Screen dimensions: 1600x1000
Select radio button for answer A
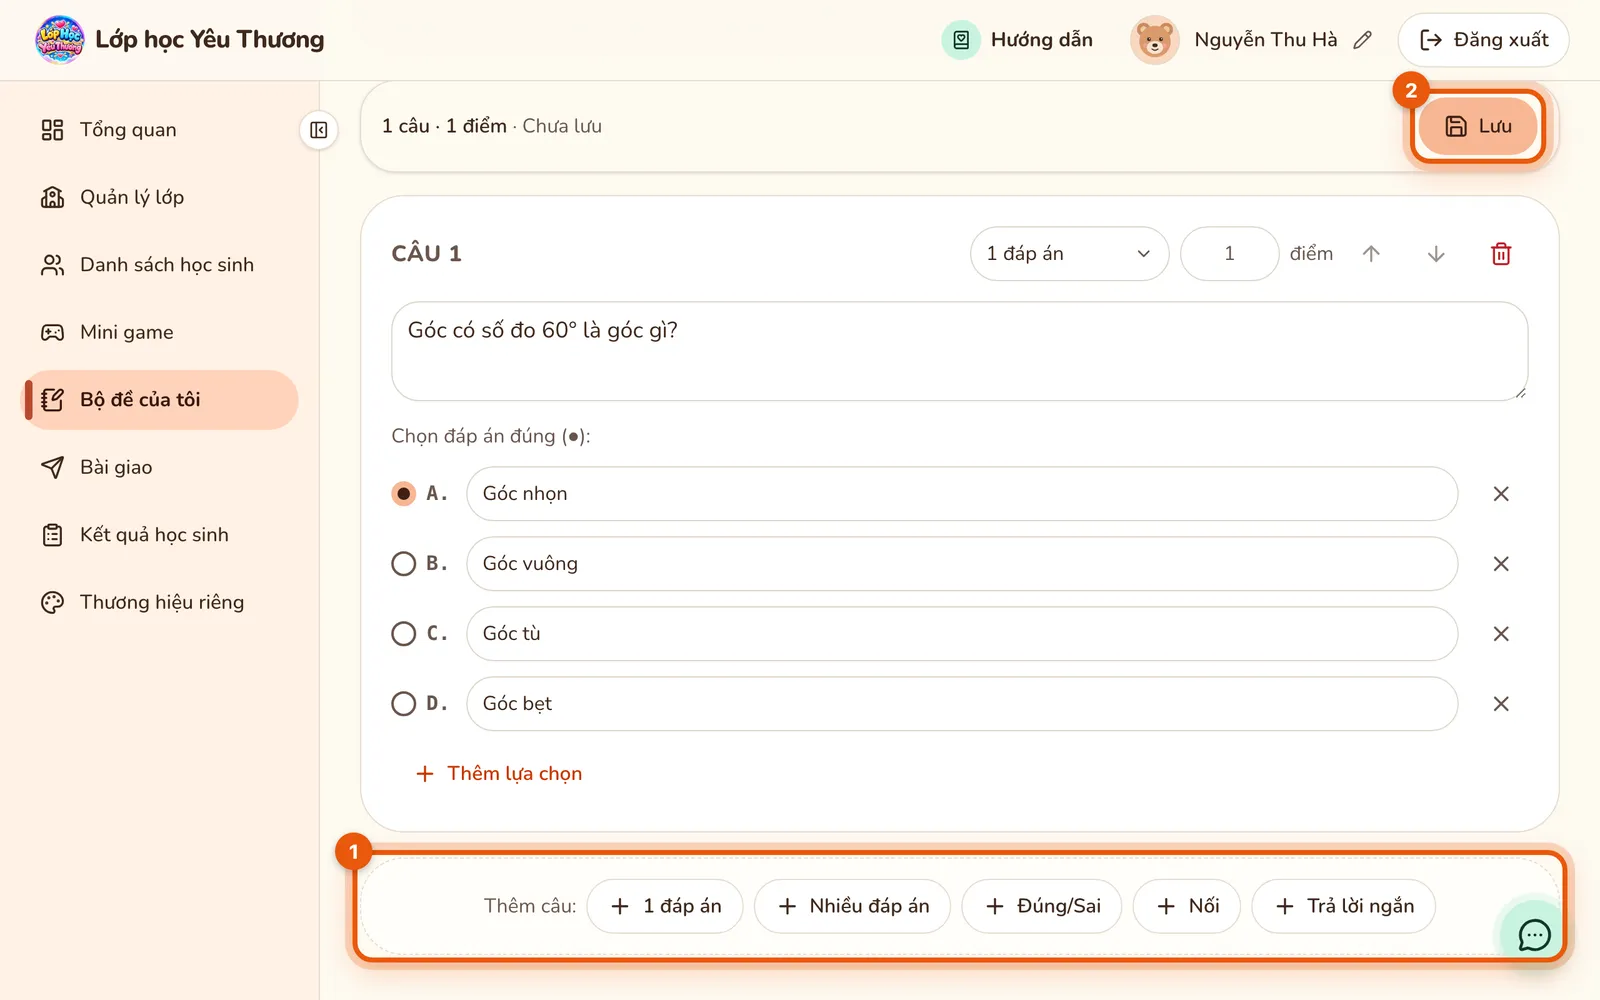[x=403, y=494]
